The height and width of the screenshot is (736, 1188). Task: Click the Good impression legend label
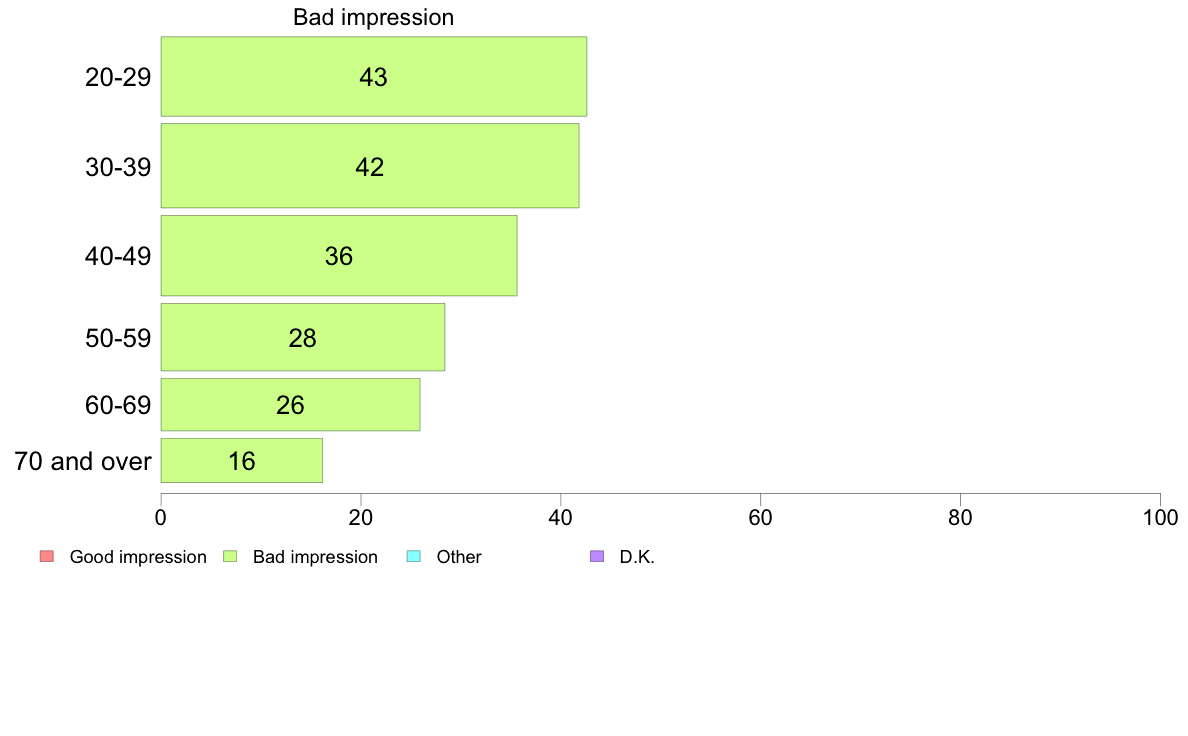click(138, 557)
